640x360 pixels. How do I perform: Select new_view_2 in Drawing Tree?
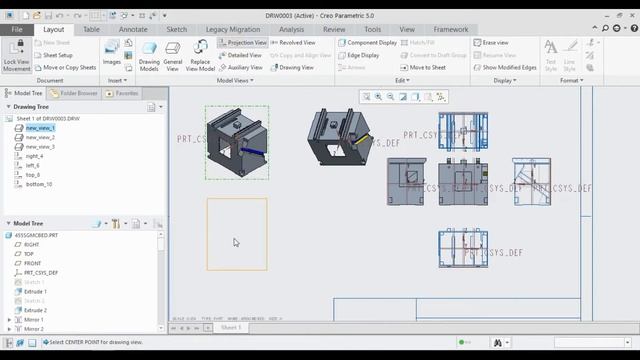point(40,137)
